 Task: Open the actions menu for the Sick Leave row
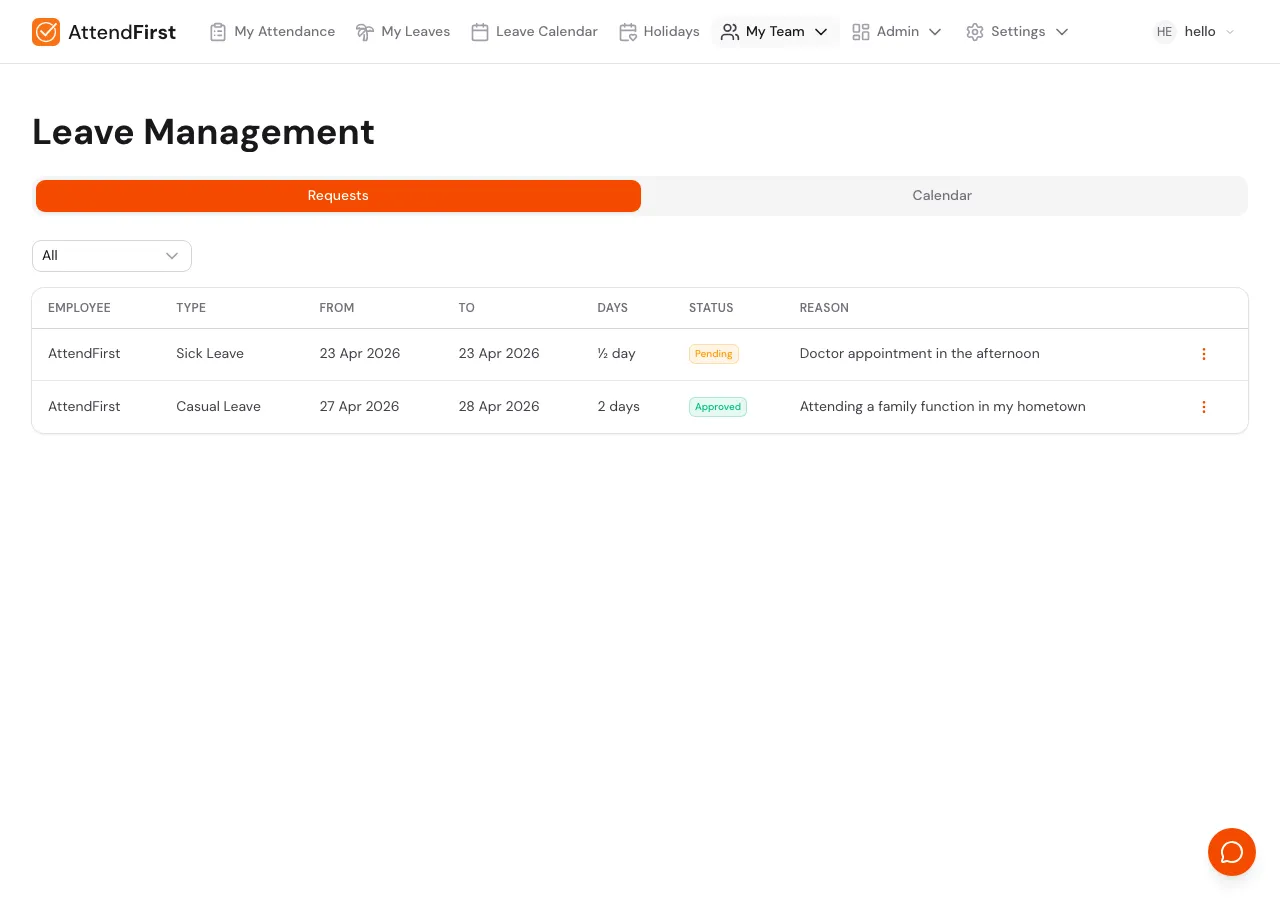click(x=1204, y=354)
